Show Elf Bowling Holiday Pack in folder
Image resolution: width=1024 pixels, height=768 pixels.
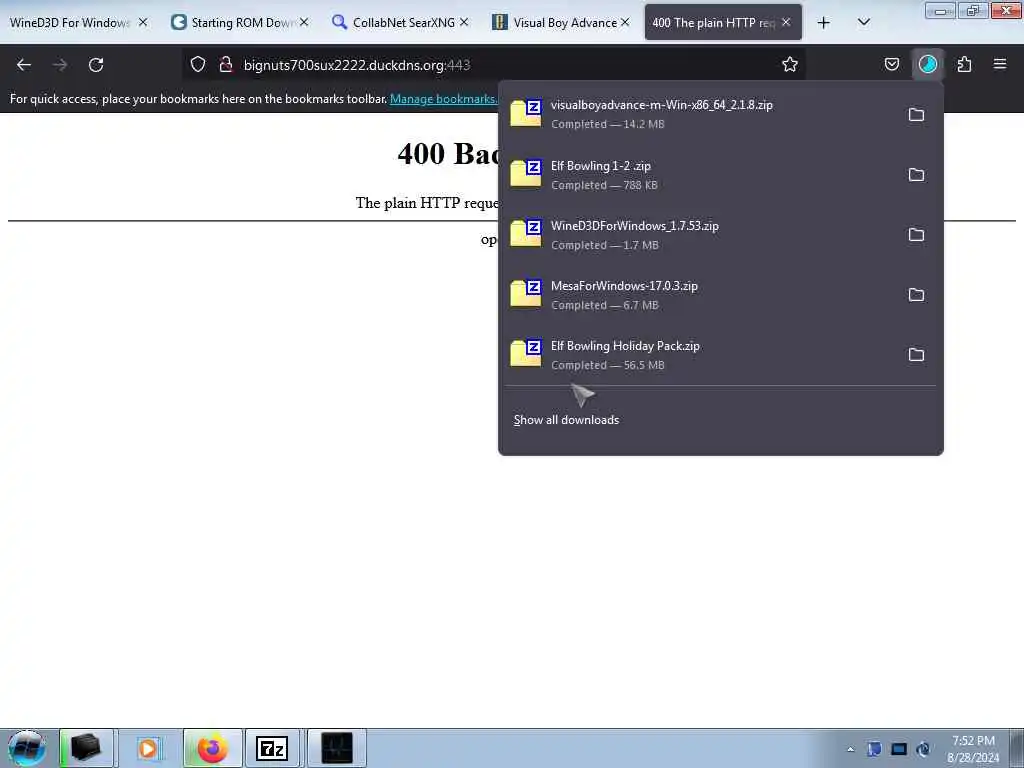pos(916,355)
